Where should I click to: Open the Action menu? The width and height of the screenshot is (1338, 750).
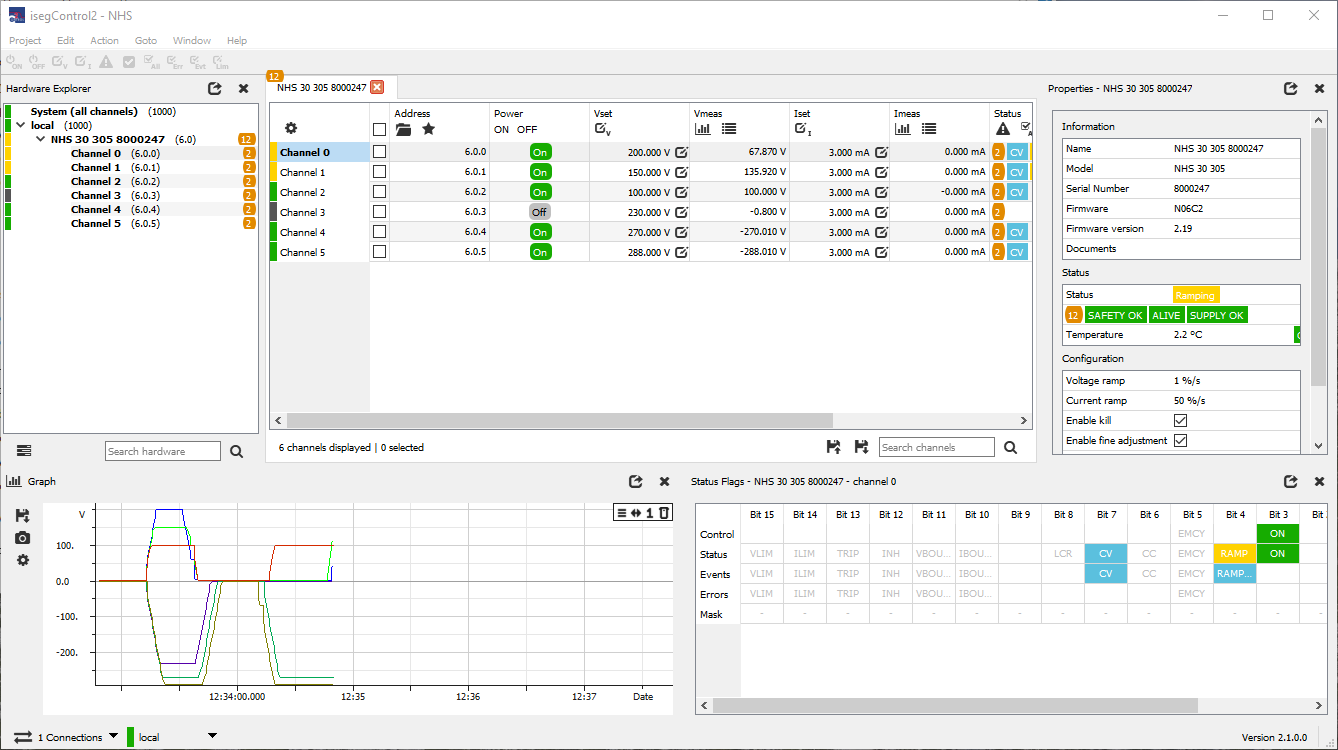tap(104, 41)
